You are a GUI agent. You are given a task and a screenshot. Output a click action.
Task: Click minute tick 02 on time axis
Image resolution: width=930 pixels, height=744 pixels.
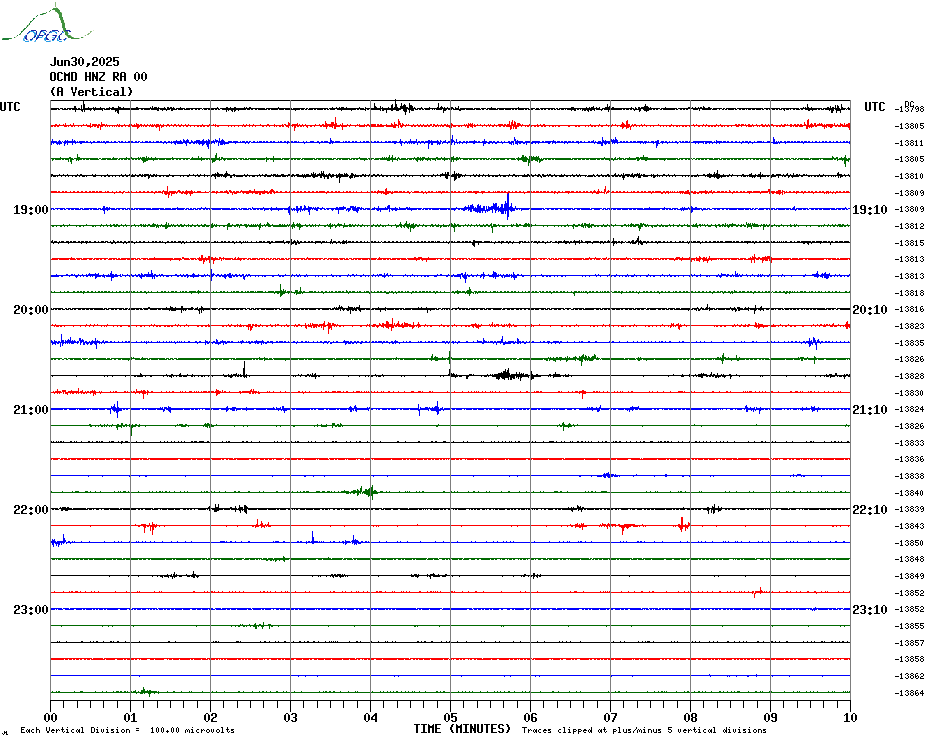tap(211, 717)
